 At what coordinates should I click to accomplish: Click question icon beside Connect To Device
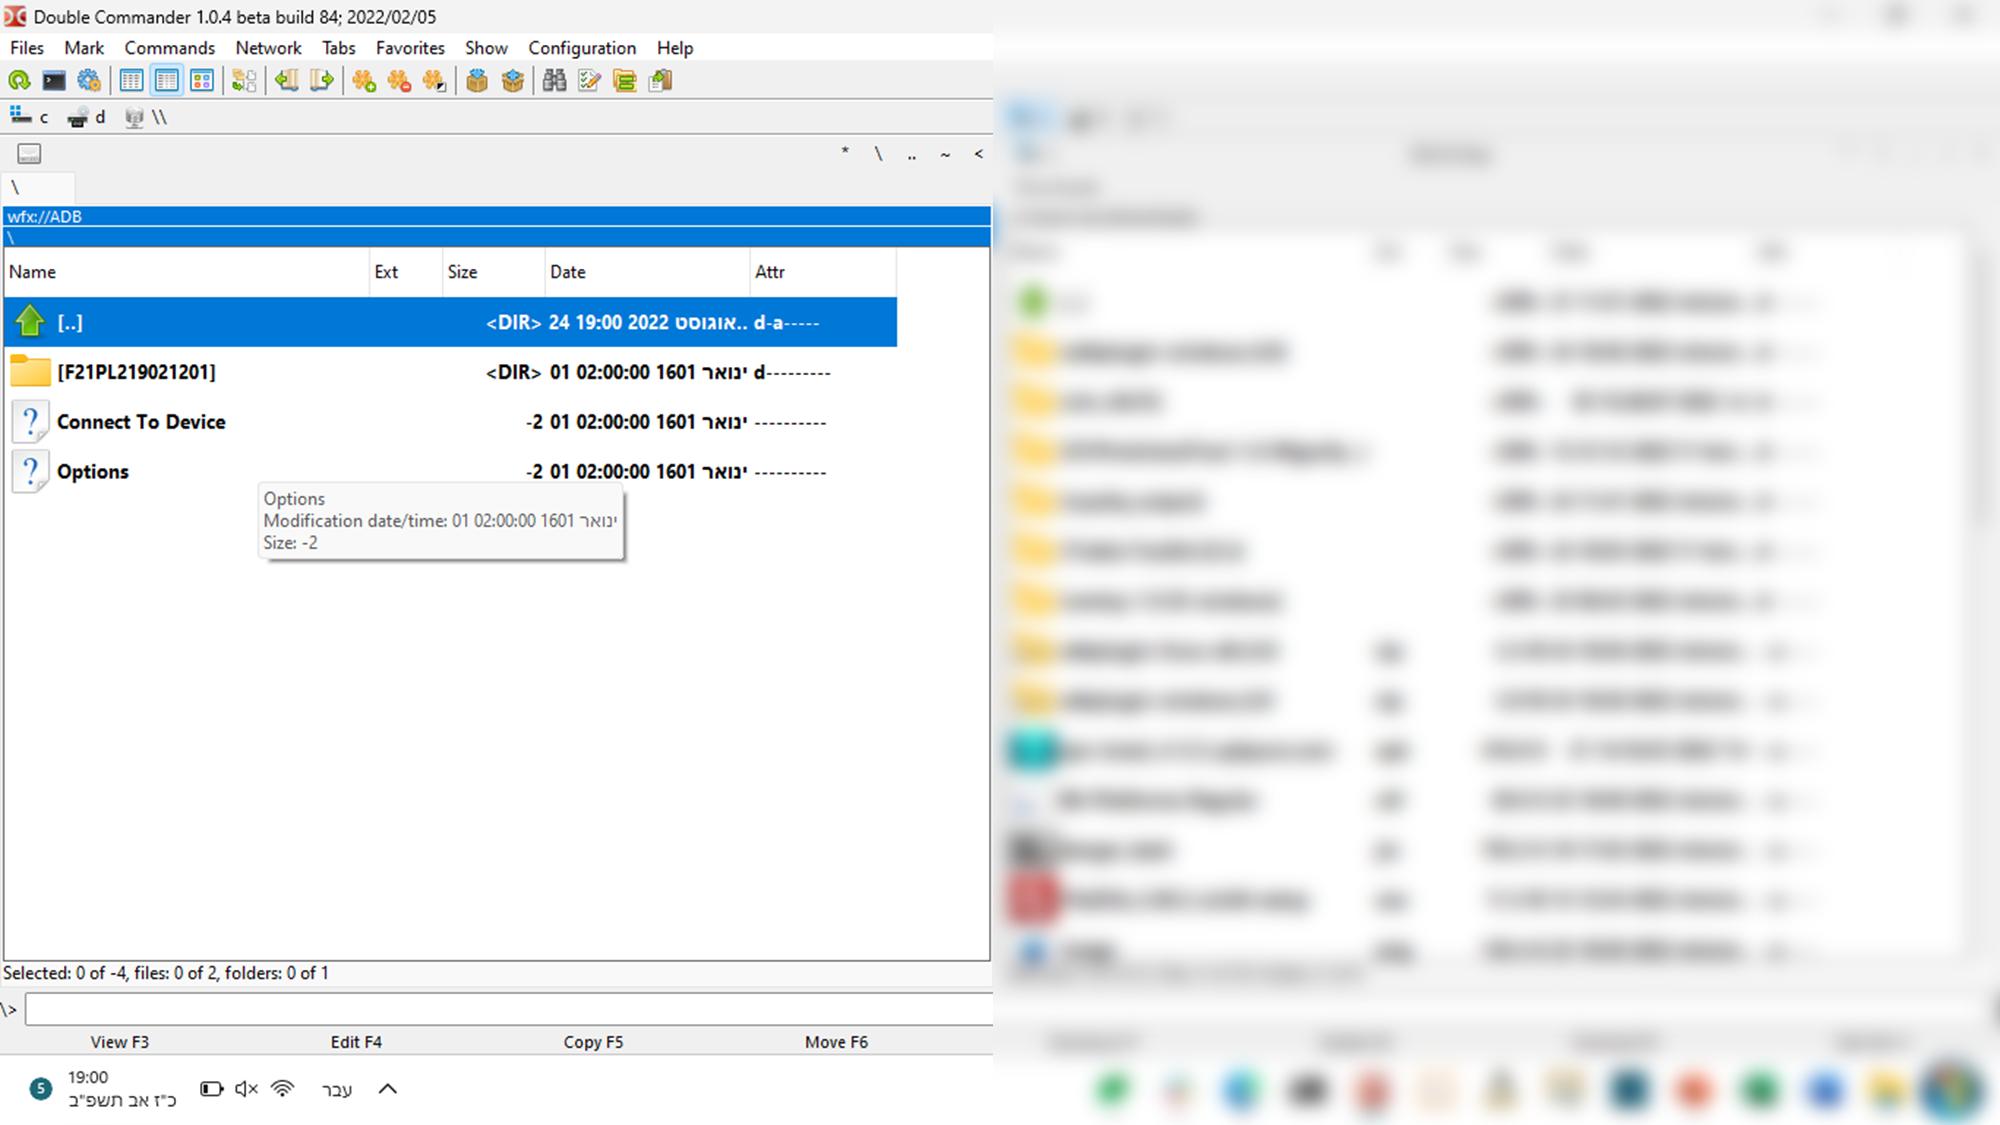[30, 422]
